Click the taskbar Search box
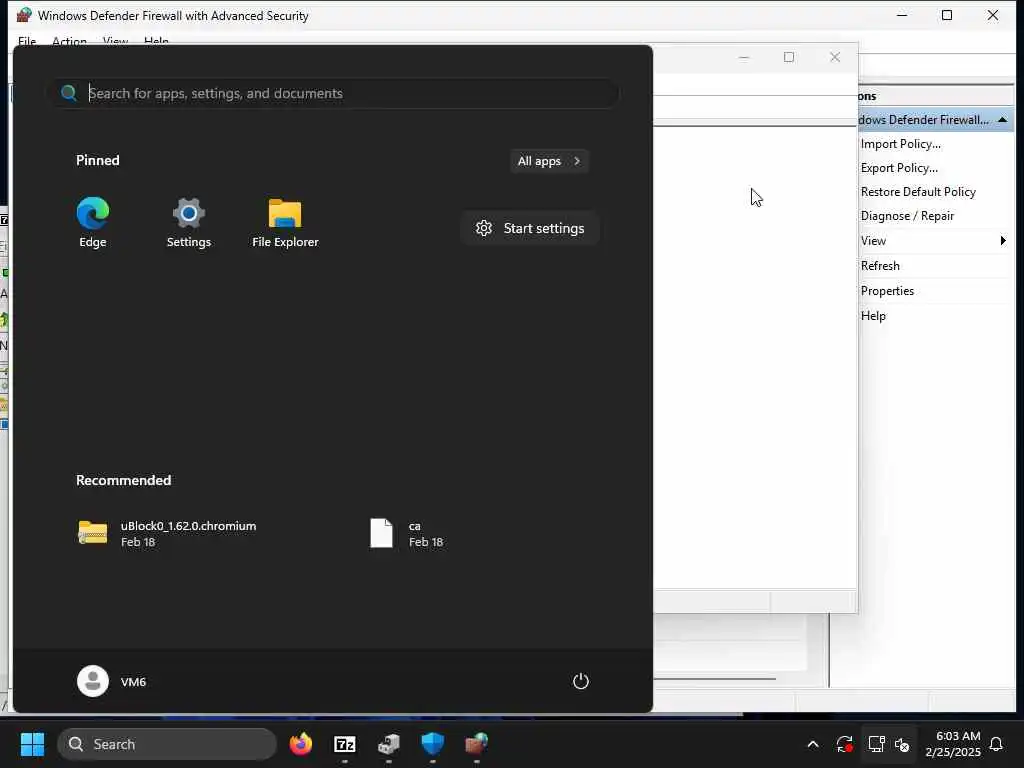Image resolution: width=1024 pixels, height=768 pixels. coord(167,744)
